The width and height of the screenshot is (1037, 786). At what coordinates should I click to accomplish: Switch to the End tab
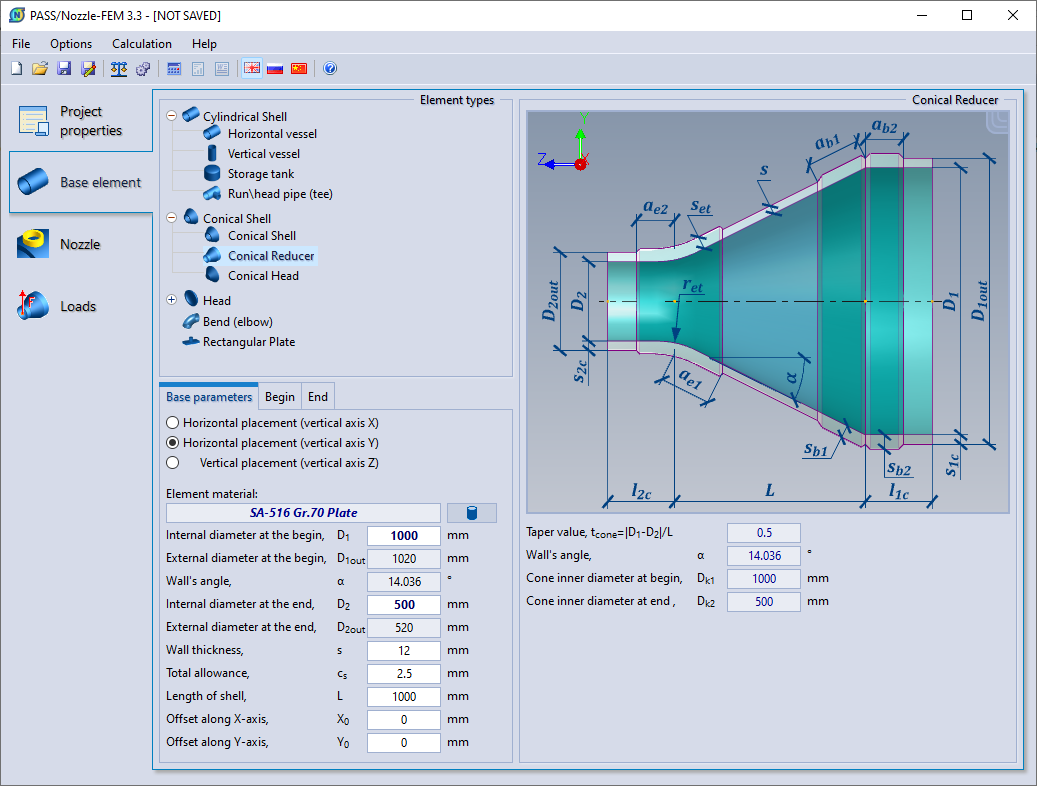317,397
